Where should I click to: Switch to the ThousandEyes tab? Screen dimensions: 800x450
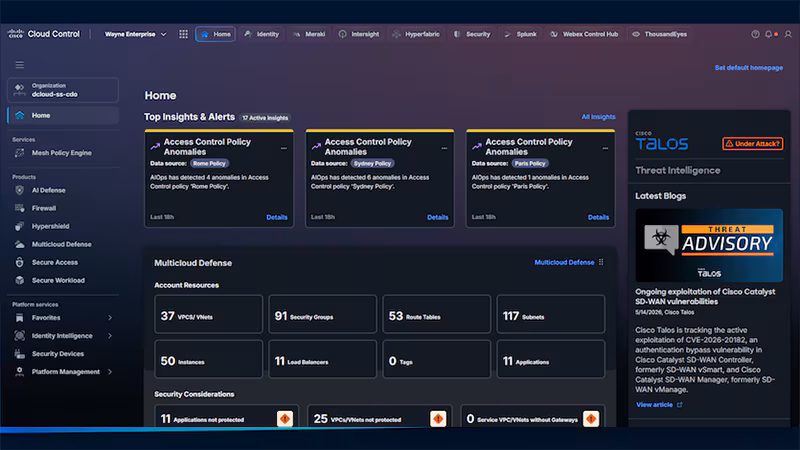[659, 34]
